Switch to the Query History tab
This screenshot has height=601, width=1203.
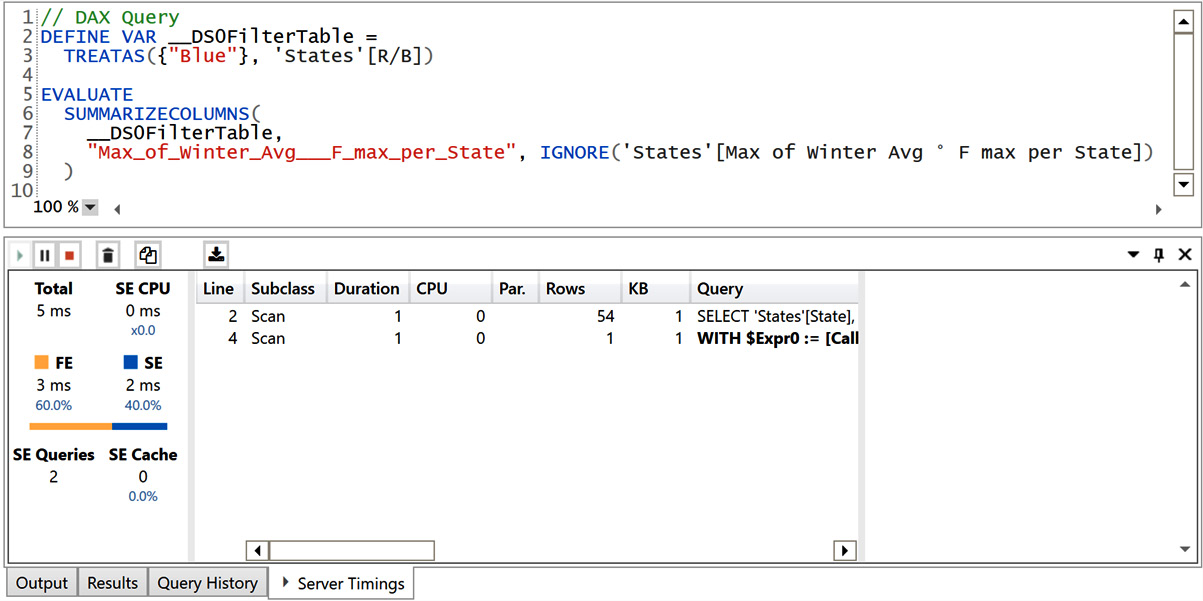[x=207, y=583]
